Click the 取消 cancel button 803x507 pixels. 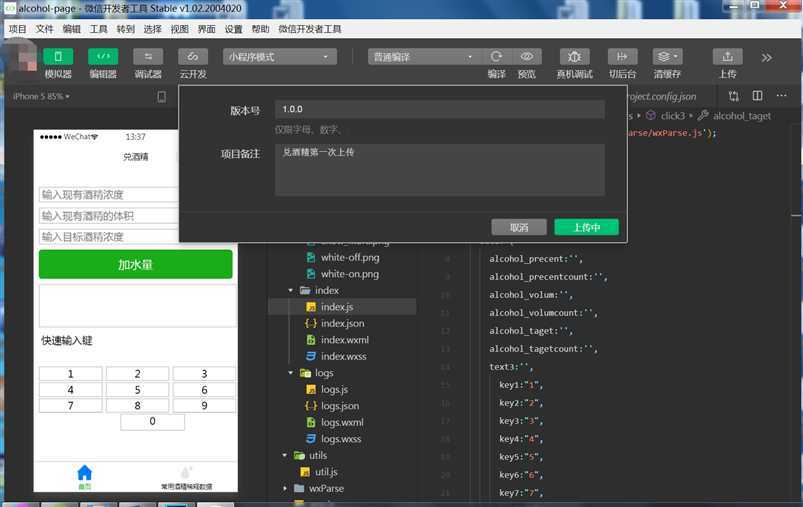[x=519, y=227]
